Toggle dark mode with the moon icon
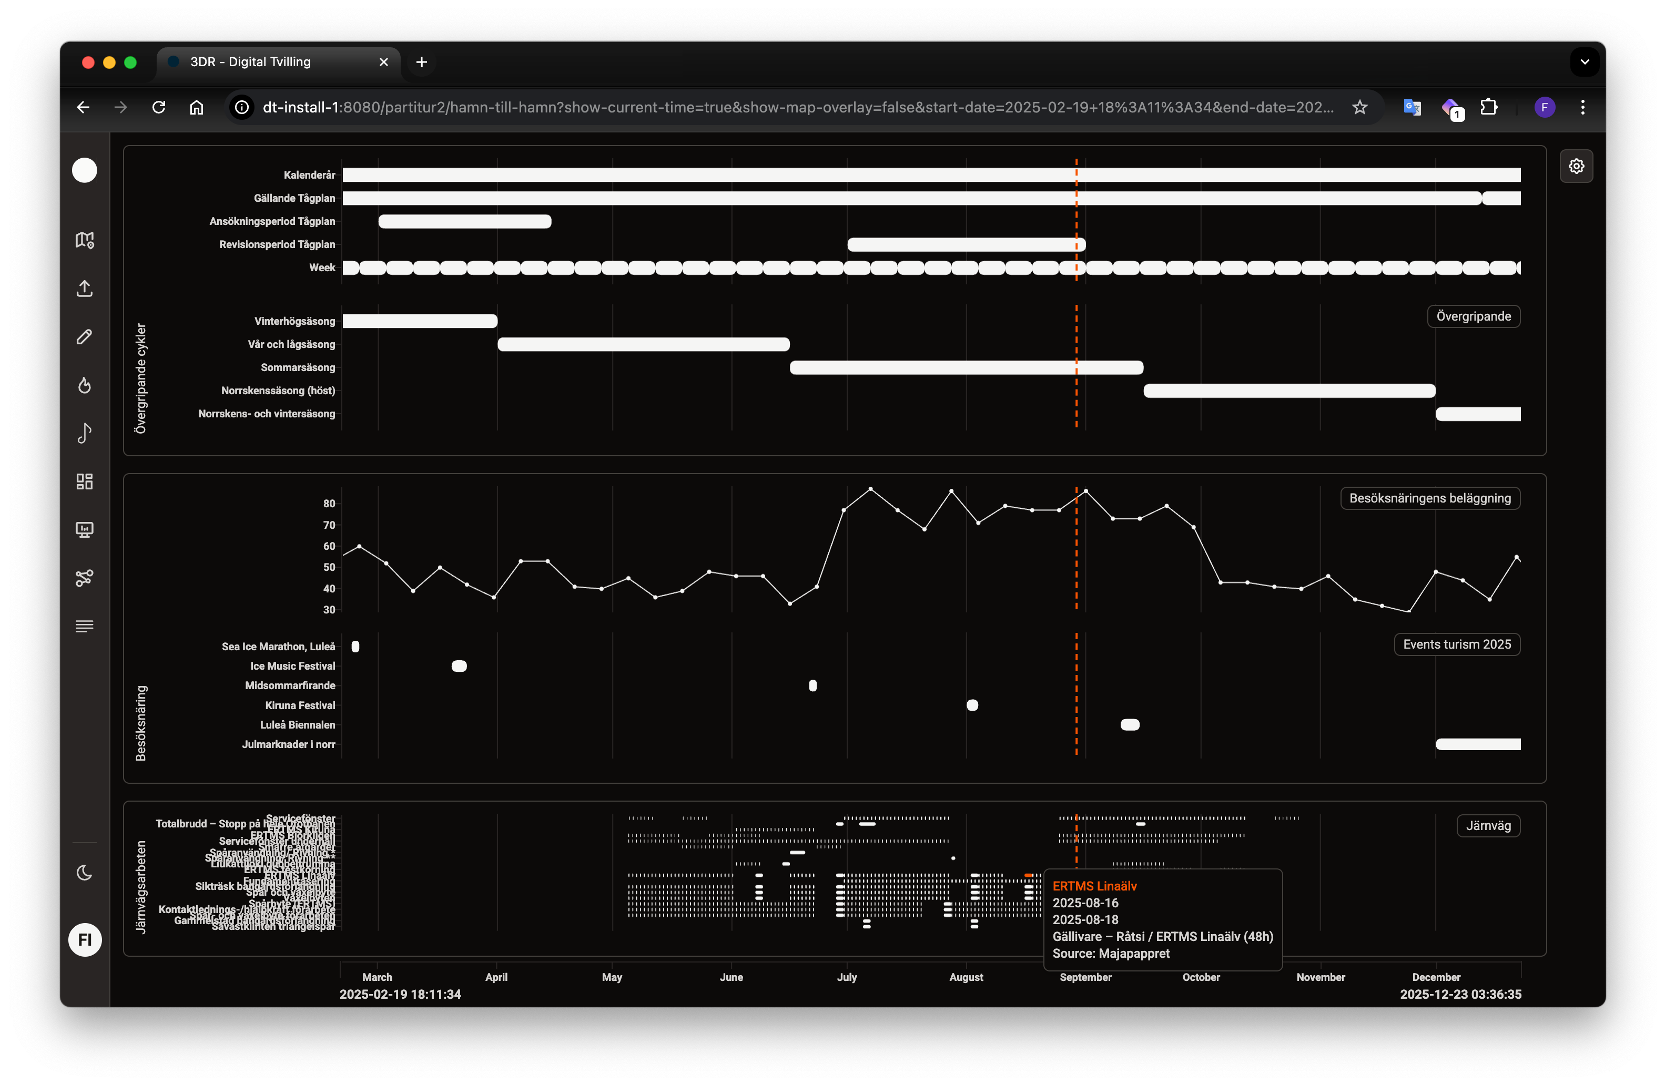This screenshot has height=1086, width=1666. (84, 872)
